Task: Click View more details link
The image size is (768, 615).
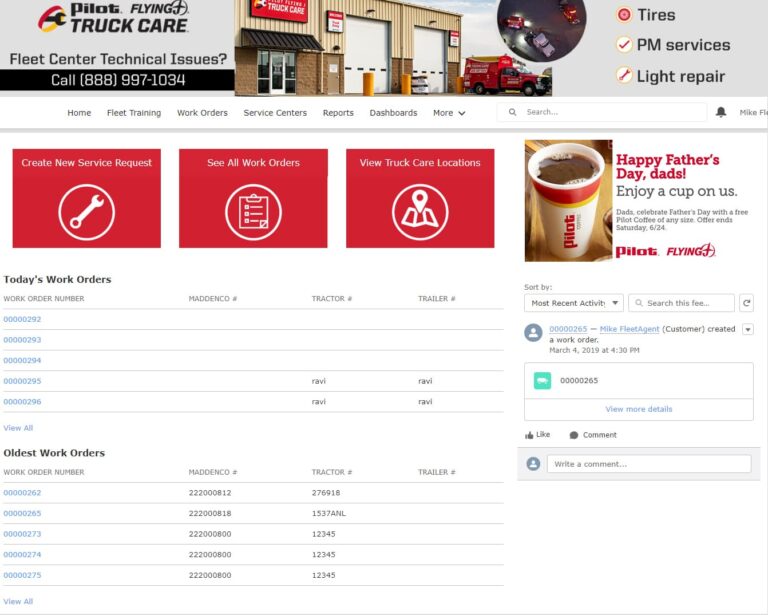Action: click(x=638, y=409)
